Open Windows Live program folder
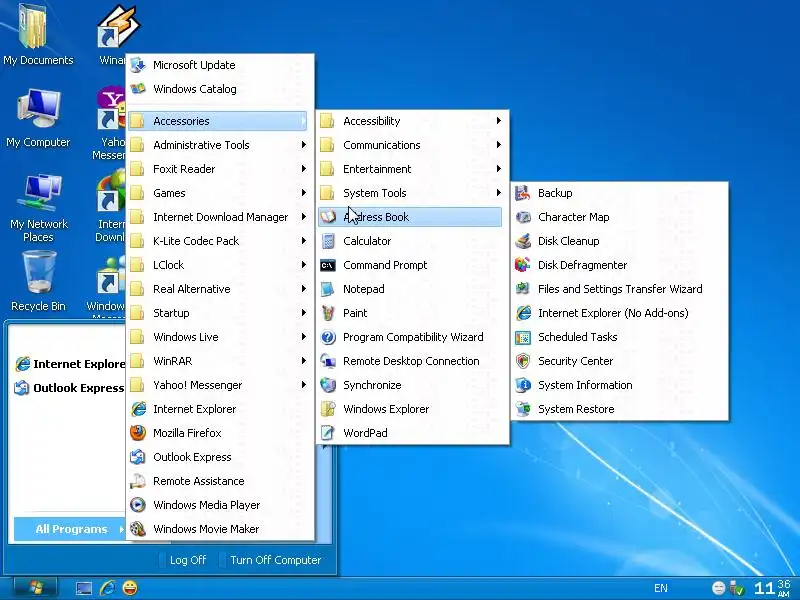This screenshot has height=600, width=800. click(x=218, y=337)
